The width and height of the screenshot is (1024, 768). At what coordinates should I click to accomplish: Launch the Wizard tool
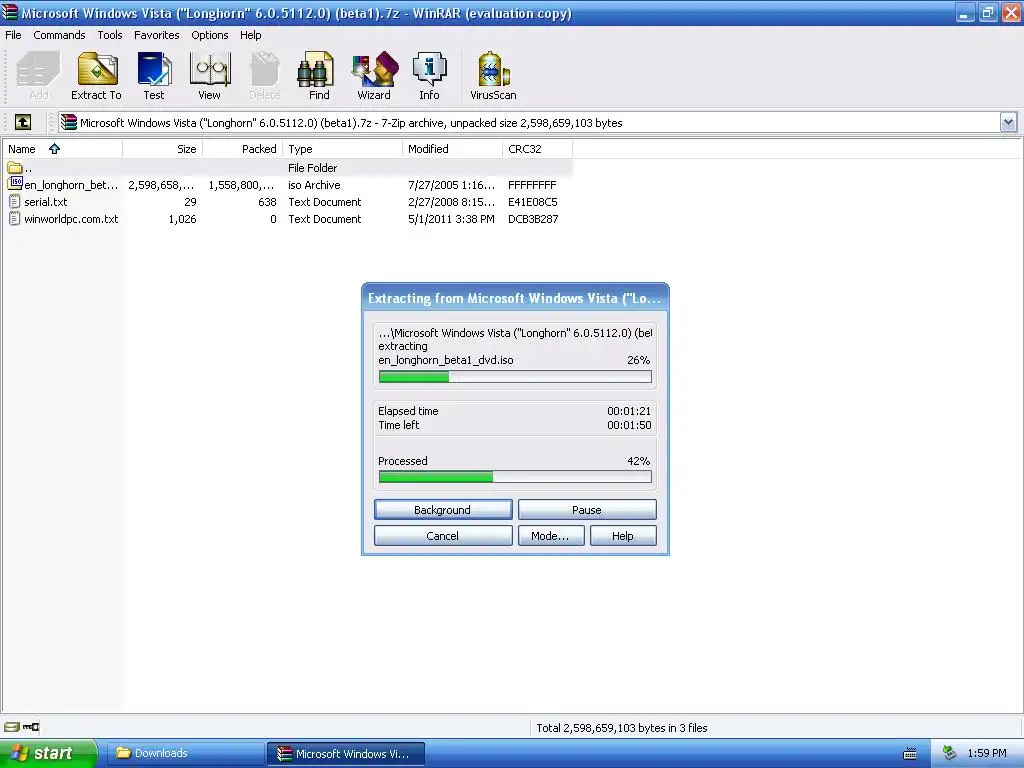(374, 76)
